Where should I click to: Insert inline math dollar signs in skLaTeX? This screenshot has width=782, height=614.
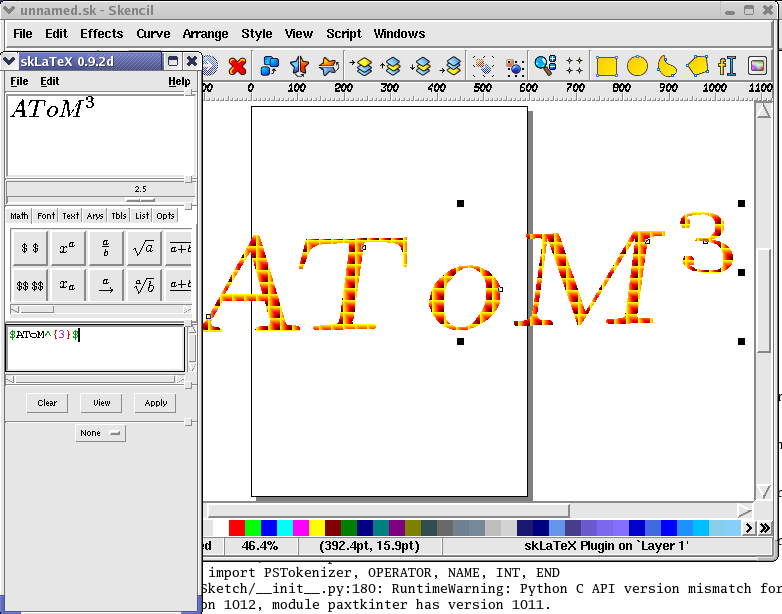(x=29, y=248)
